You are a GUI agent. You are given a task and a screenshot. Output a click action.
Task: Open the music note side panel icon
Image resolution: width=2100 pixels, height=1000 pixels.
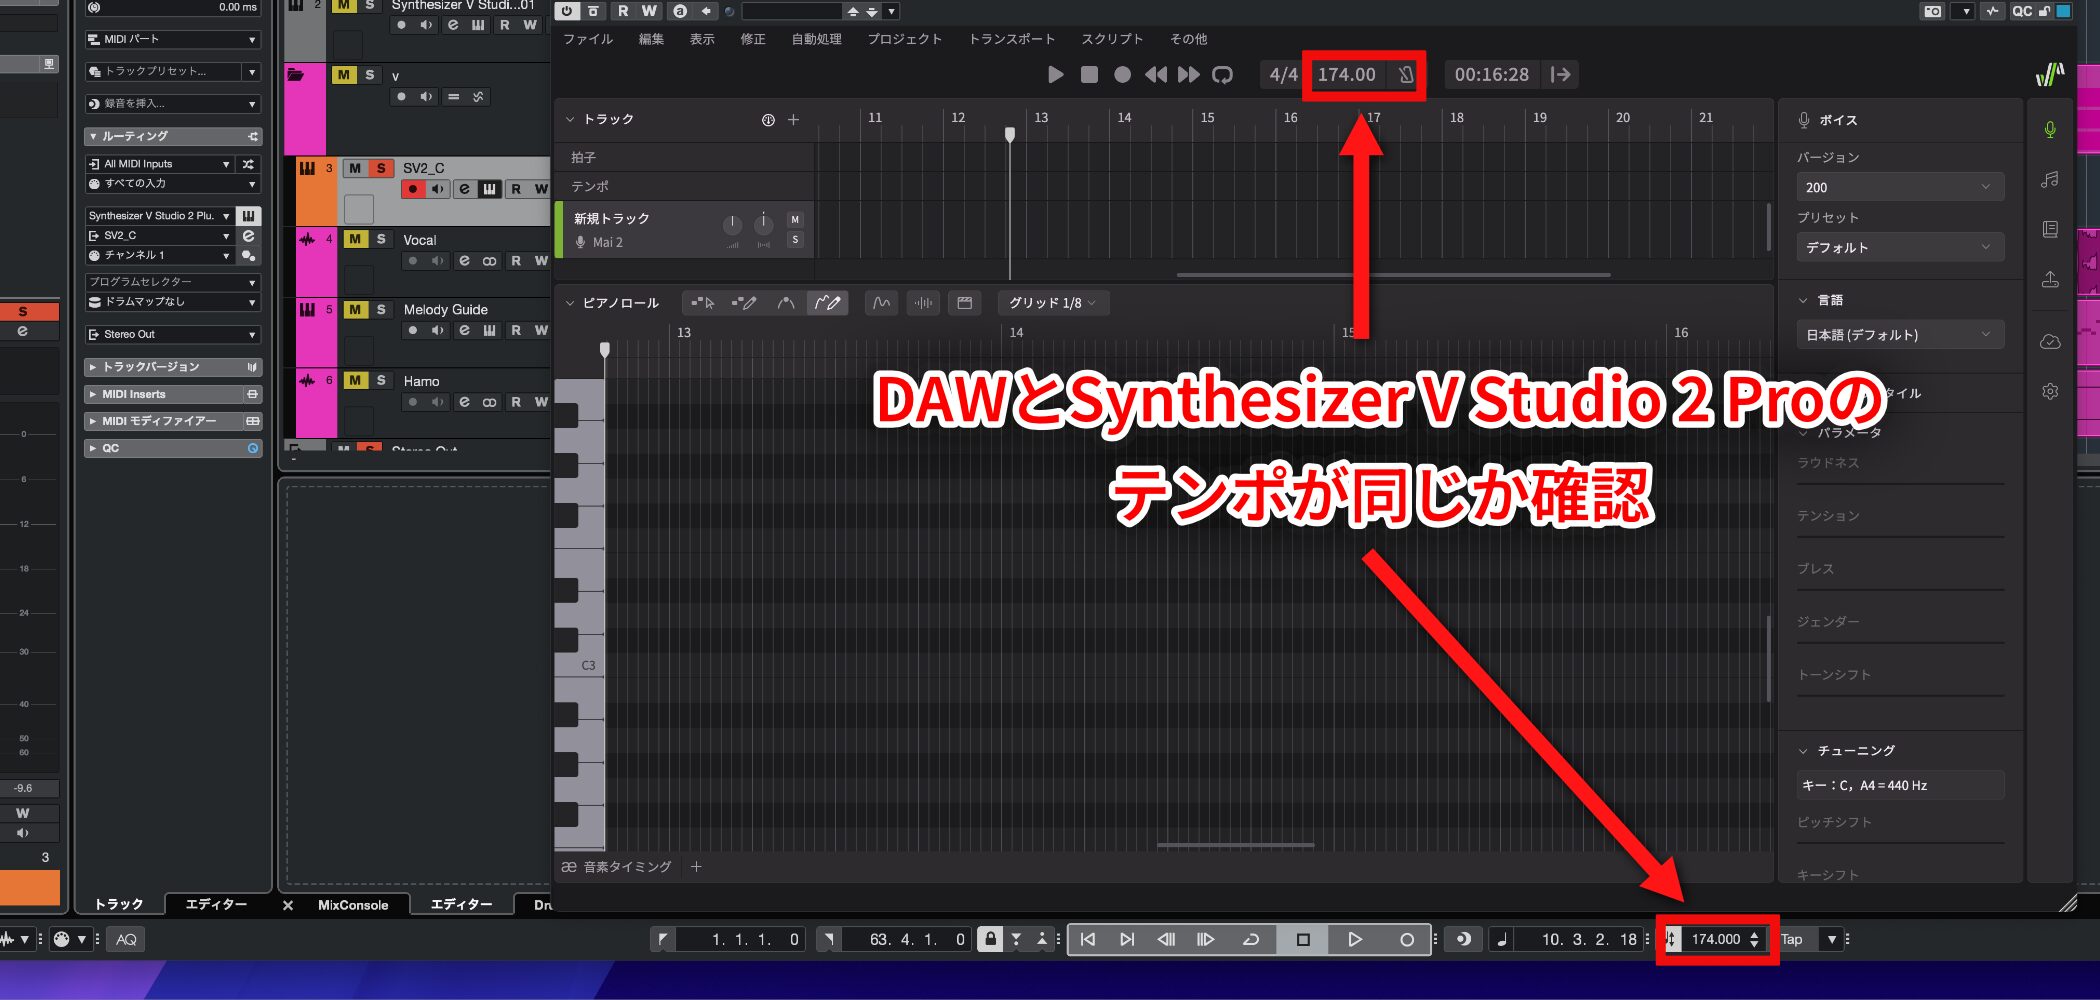coord(2050,179)
